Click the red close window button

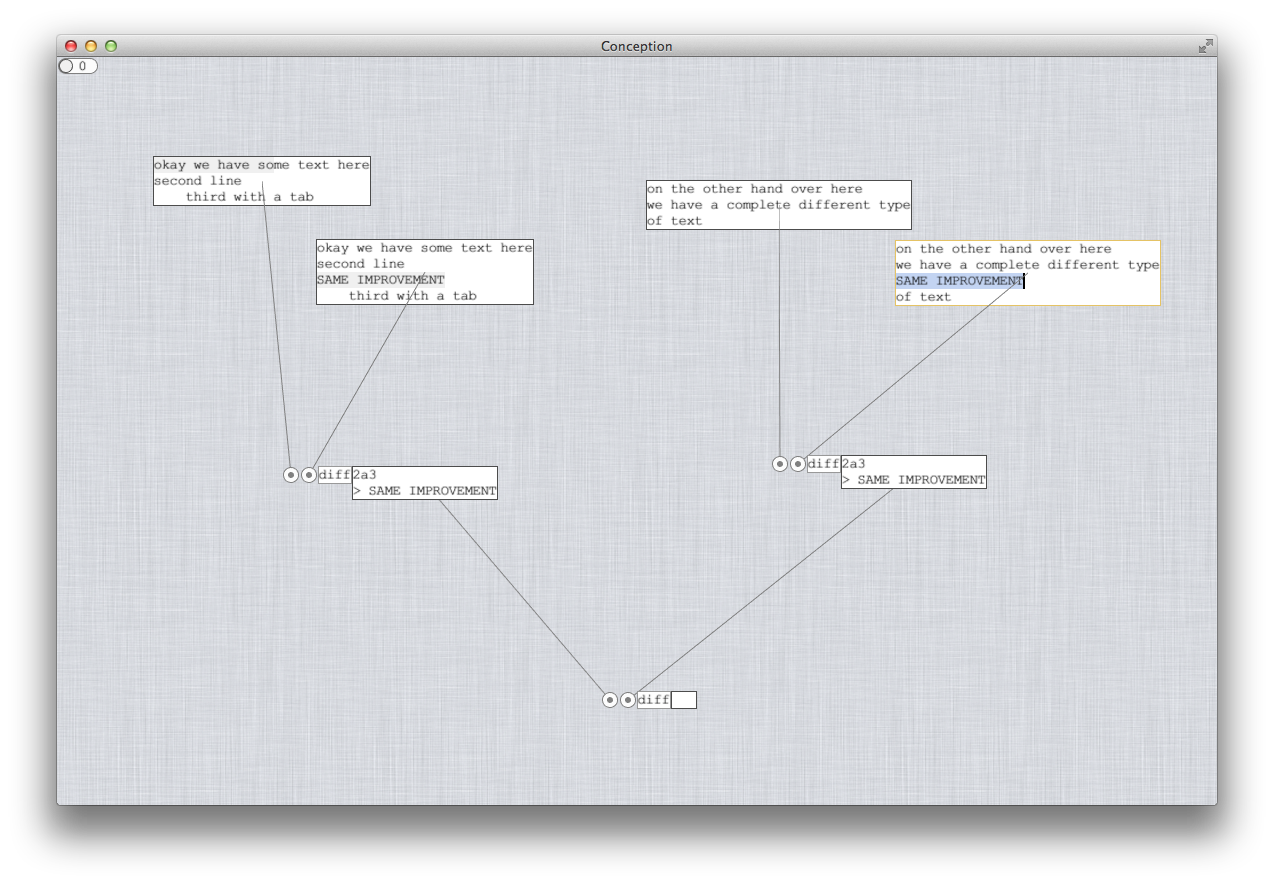[71, 46]
